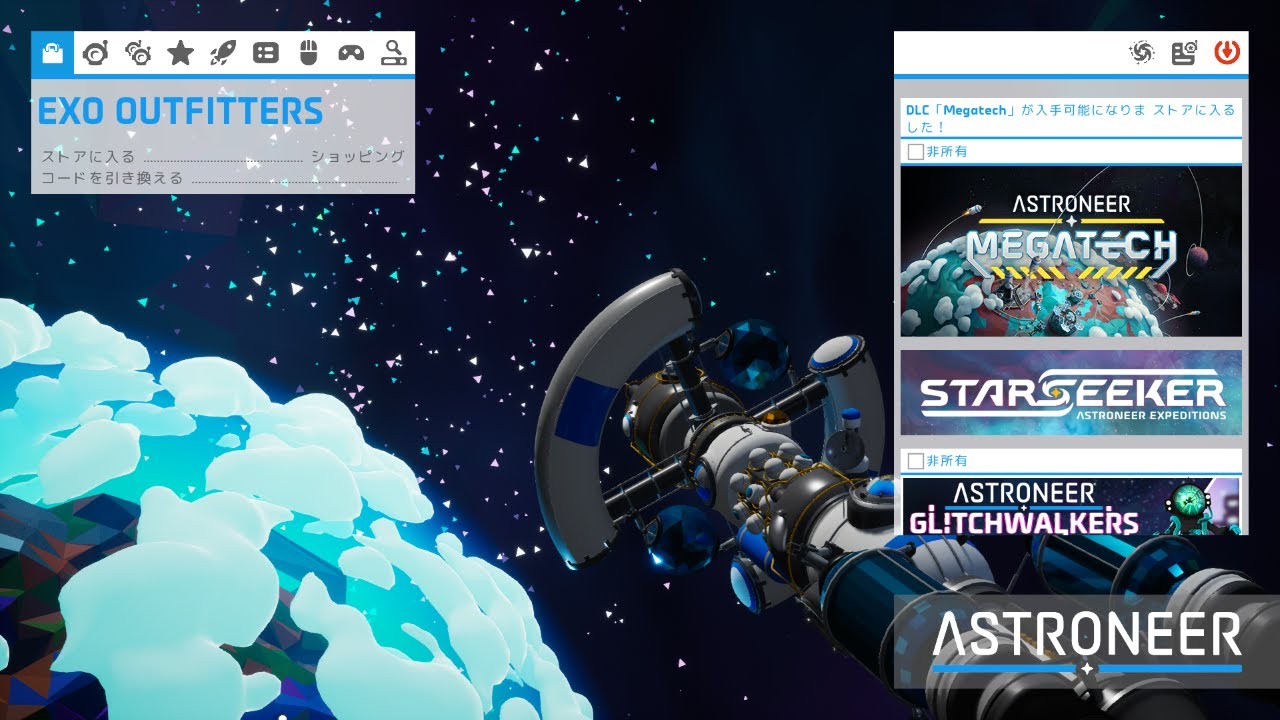This screenshot has width=1280, height=720.
Task: Open the options list icon tab
Action: point(266,53)
